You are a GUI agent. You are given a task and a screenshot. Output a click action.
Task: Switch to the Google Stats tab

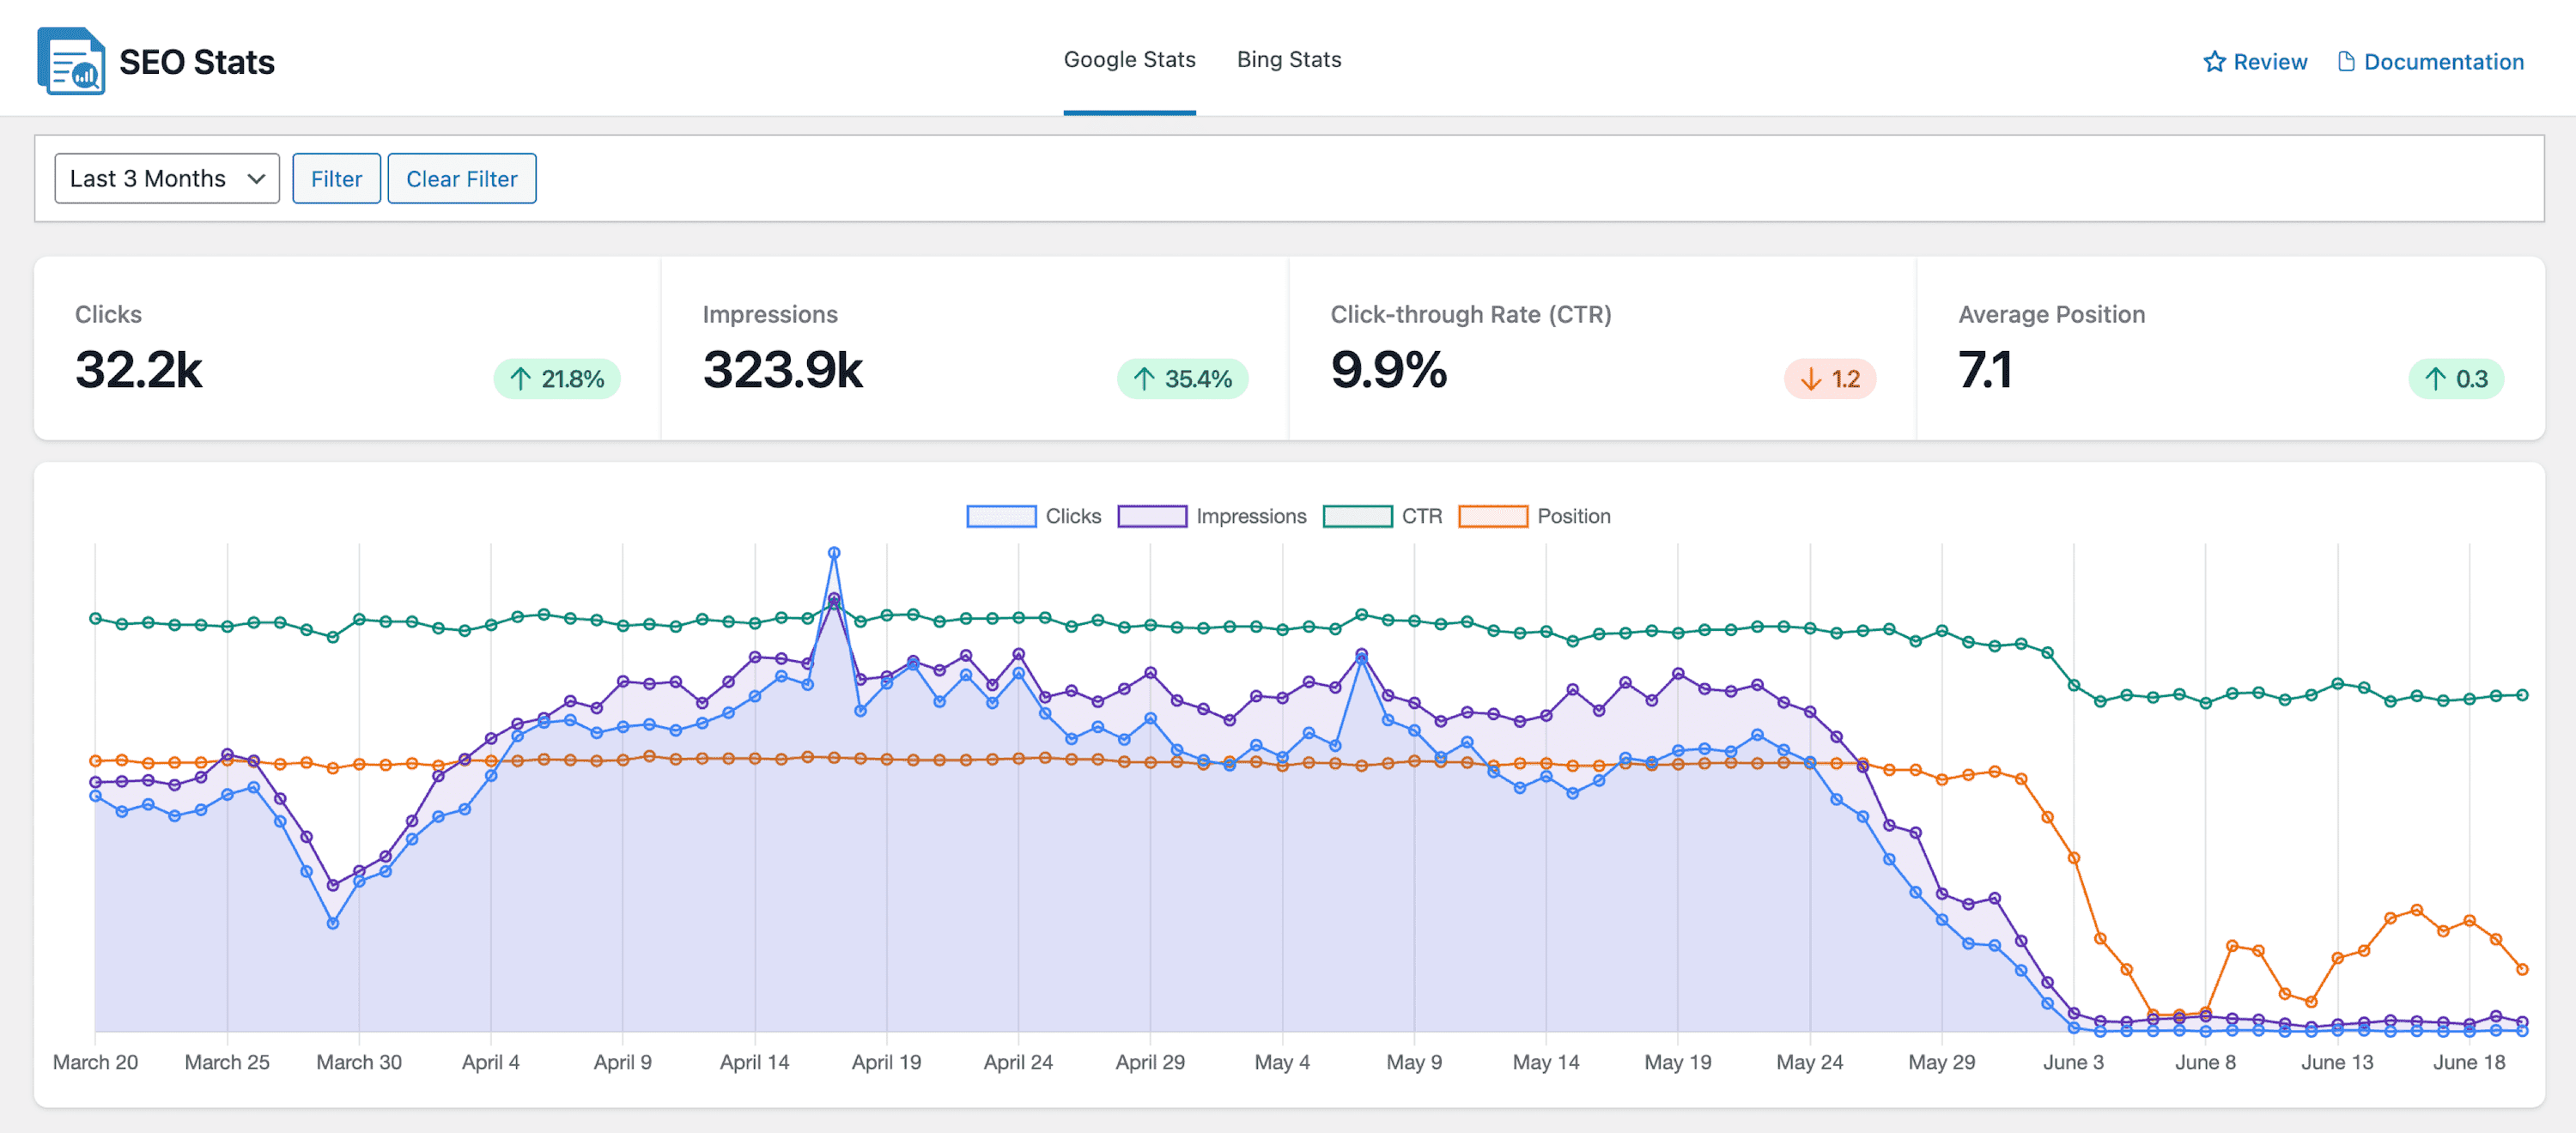(x=1129, y=60)
